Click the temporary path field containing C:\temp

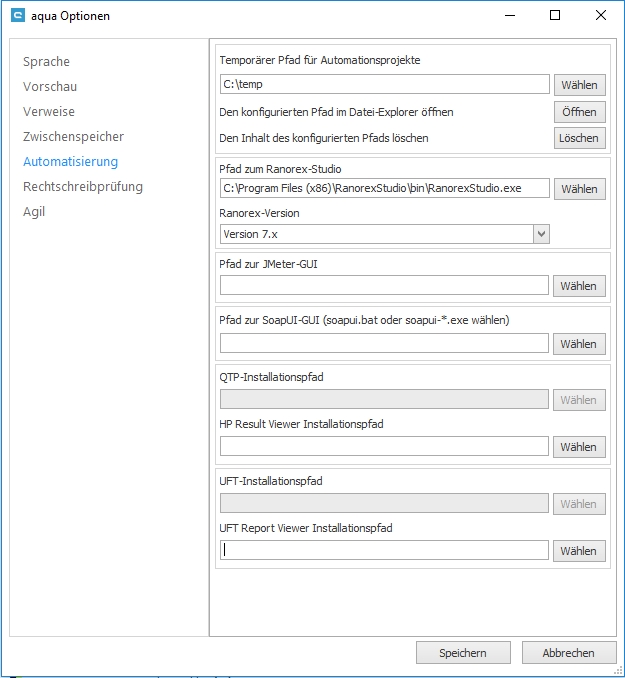pos(384,85)
